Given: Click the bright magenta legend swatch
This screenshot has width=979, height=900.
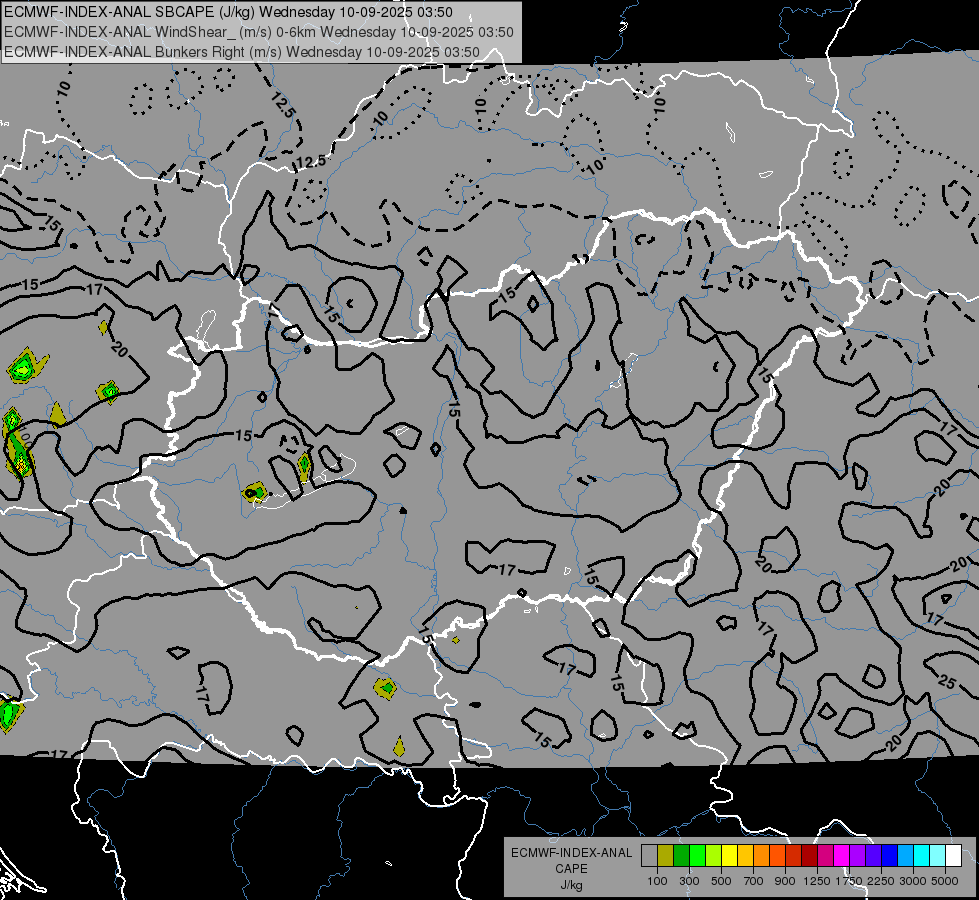Looking at the screenshot, I should (842, 855).
